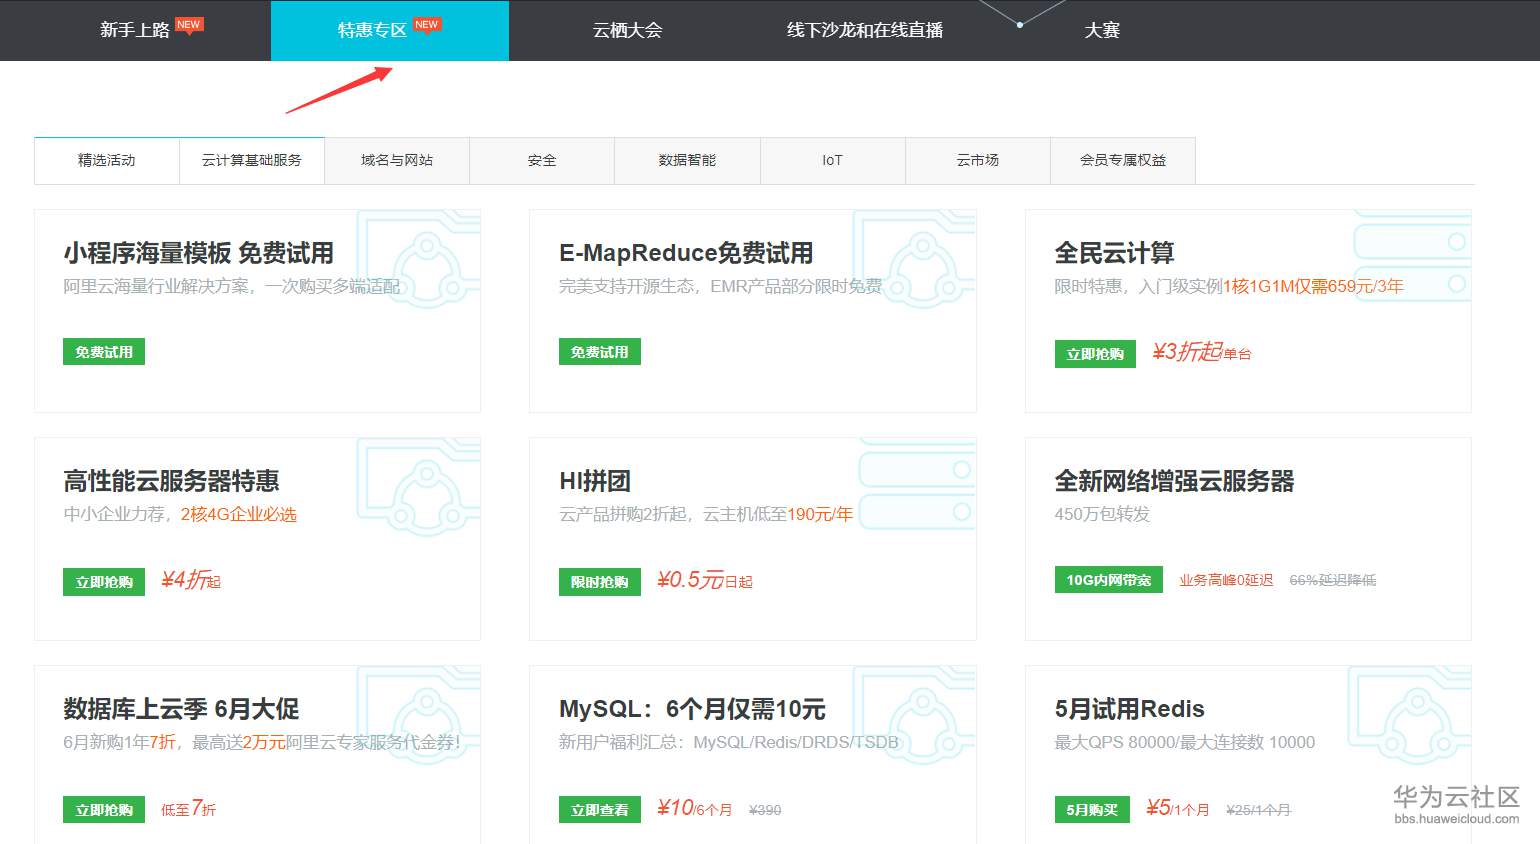Click description 完美支持开源生态，EMR产品部分限时免费
This screenshot has width=1540, height=844.
721,287
